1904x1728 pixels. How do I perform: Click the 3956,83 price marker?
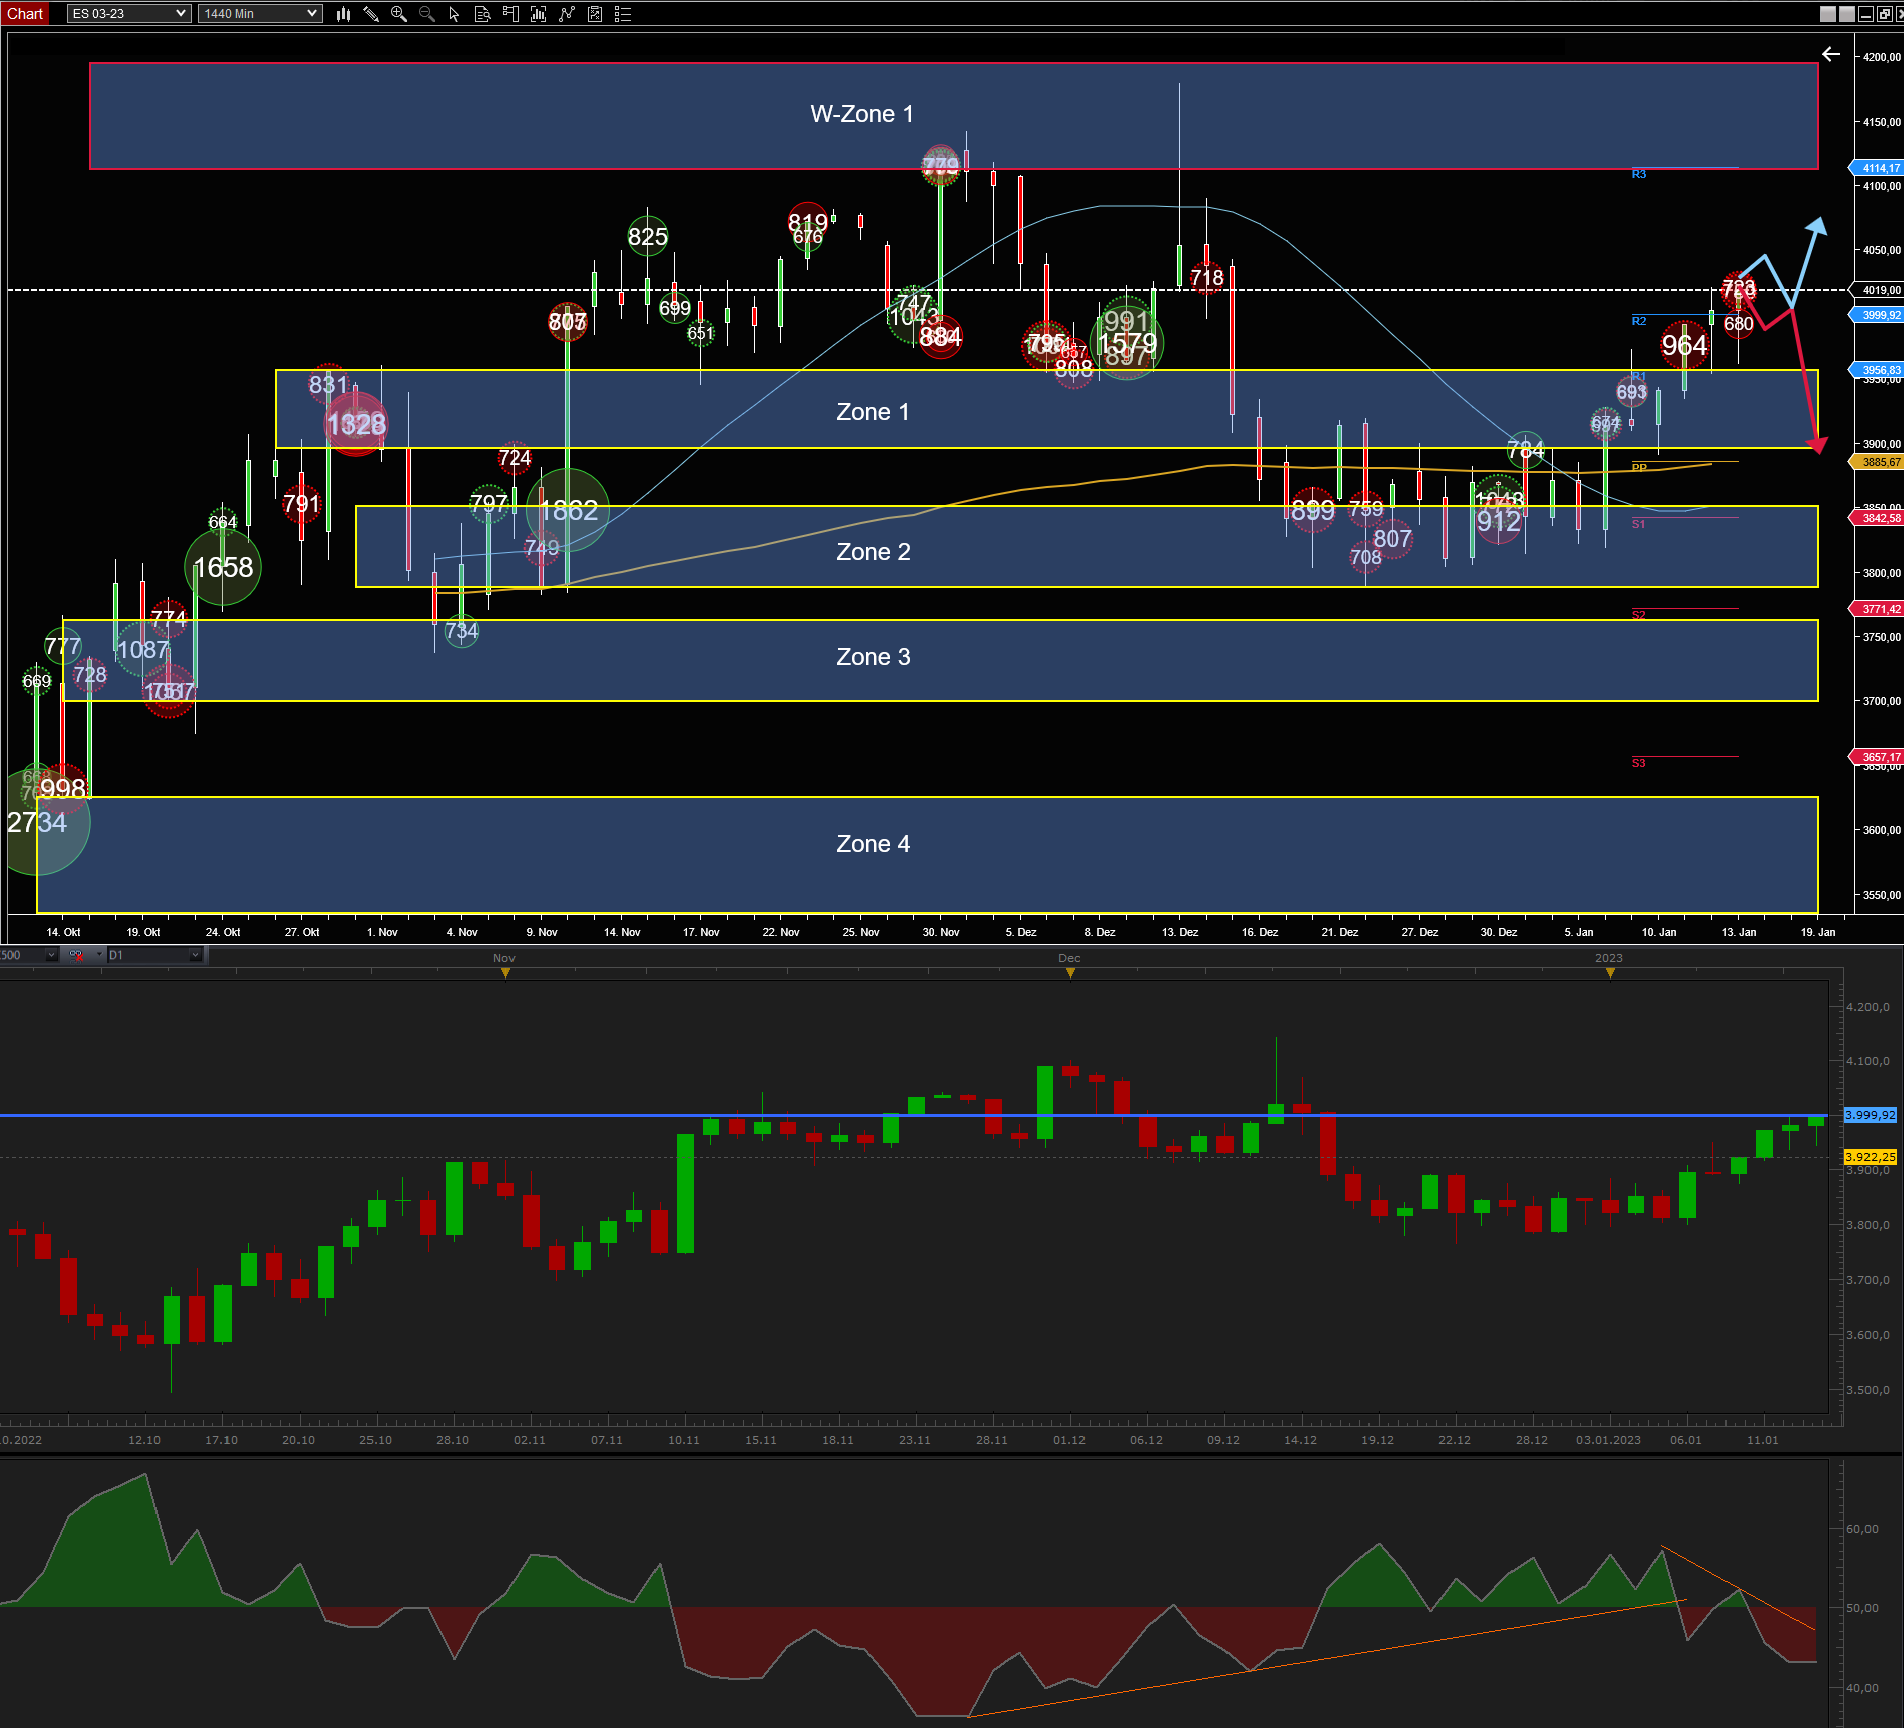pyautogui.click(x=1877, y=370)
